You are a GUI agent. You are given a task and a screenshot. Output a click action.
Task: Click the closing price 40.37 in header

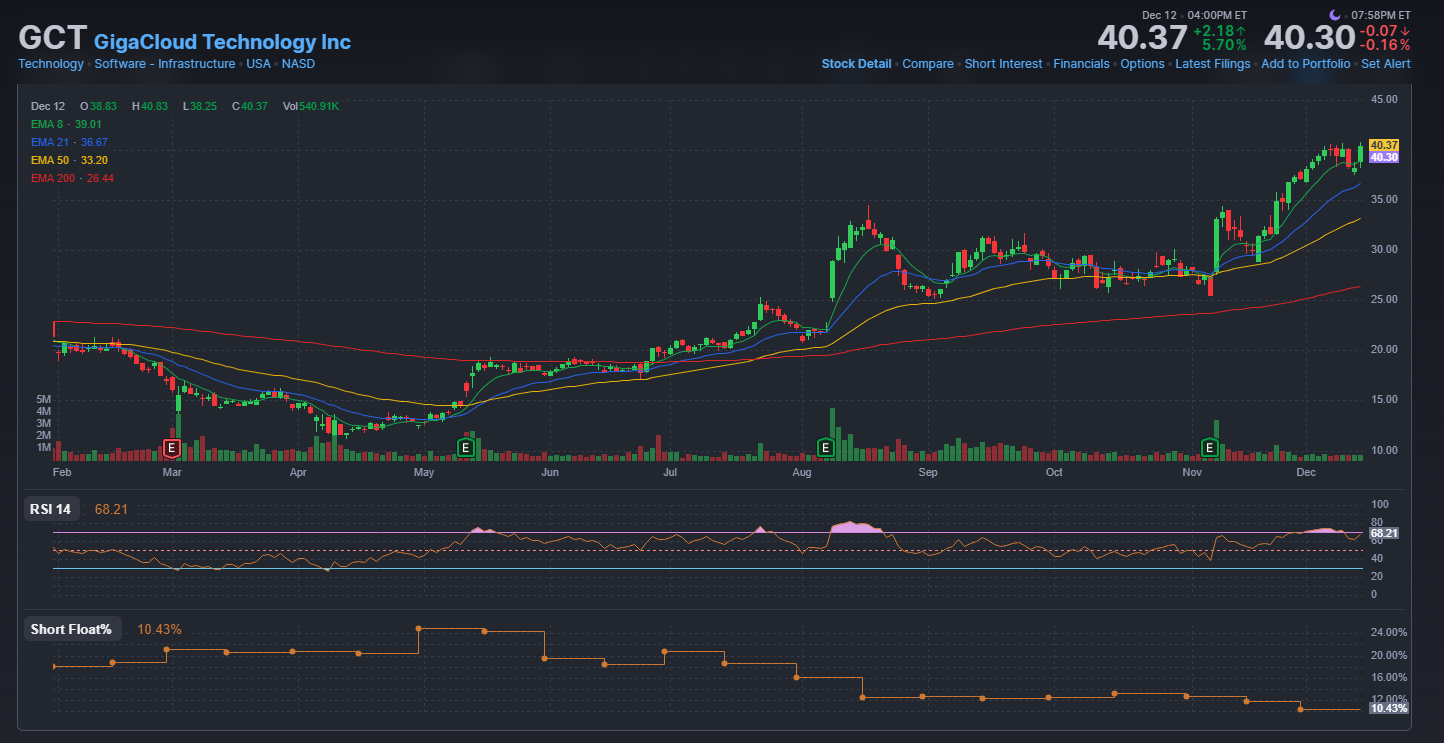coord(1142,38)
